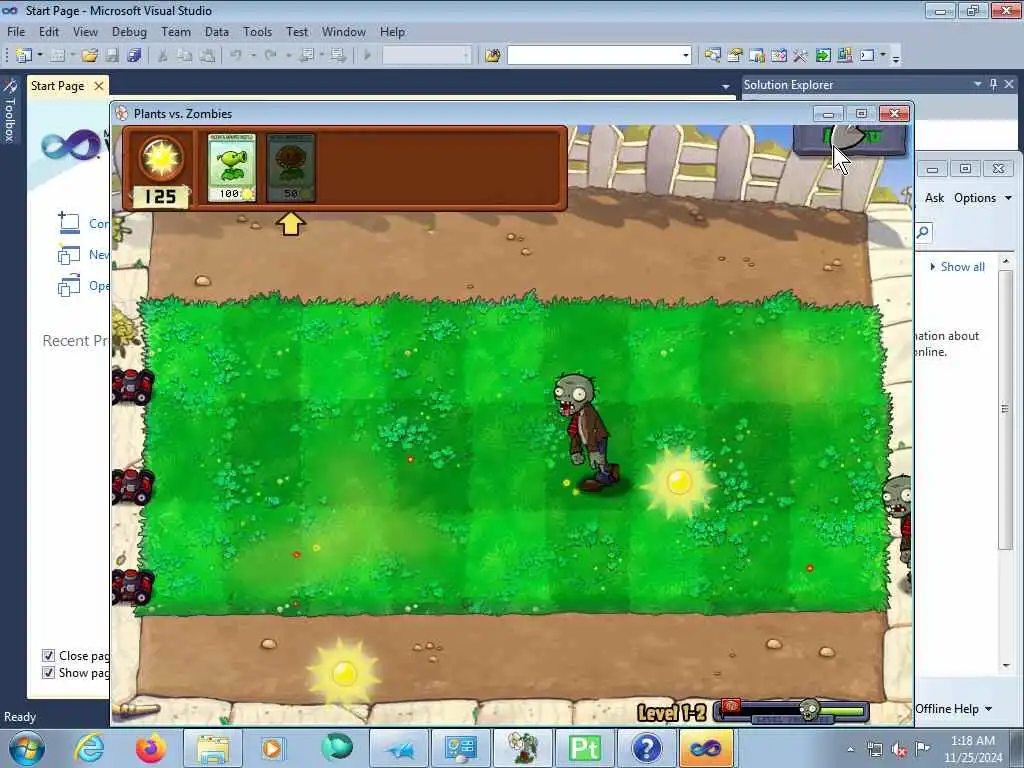Open the Extension Manager toolbar icon

point(844,56)
